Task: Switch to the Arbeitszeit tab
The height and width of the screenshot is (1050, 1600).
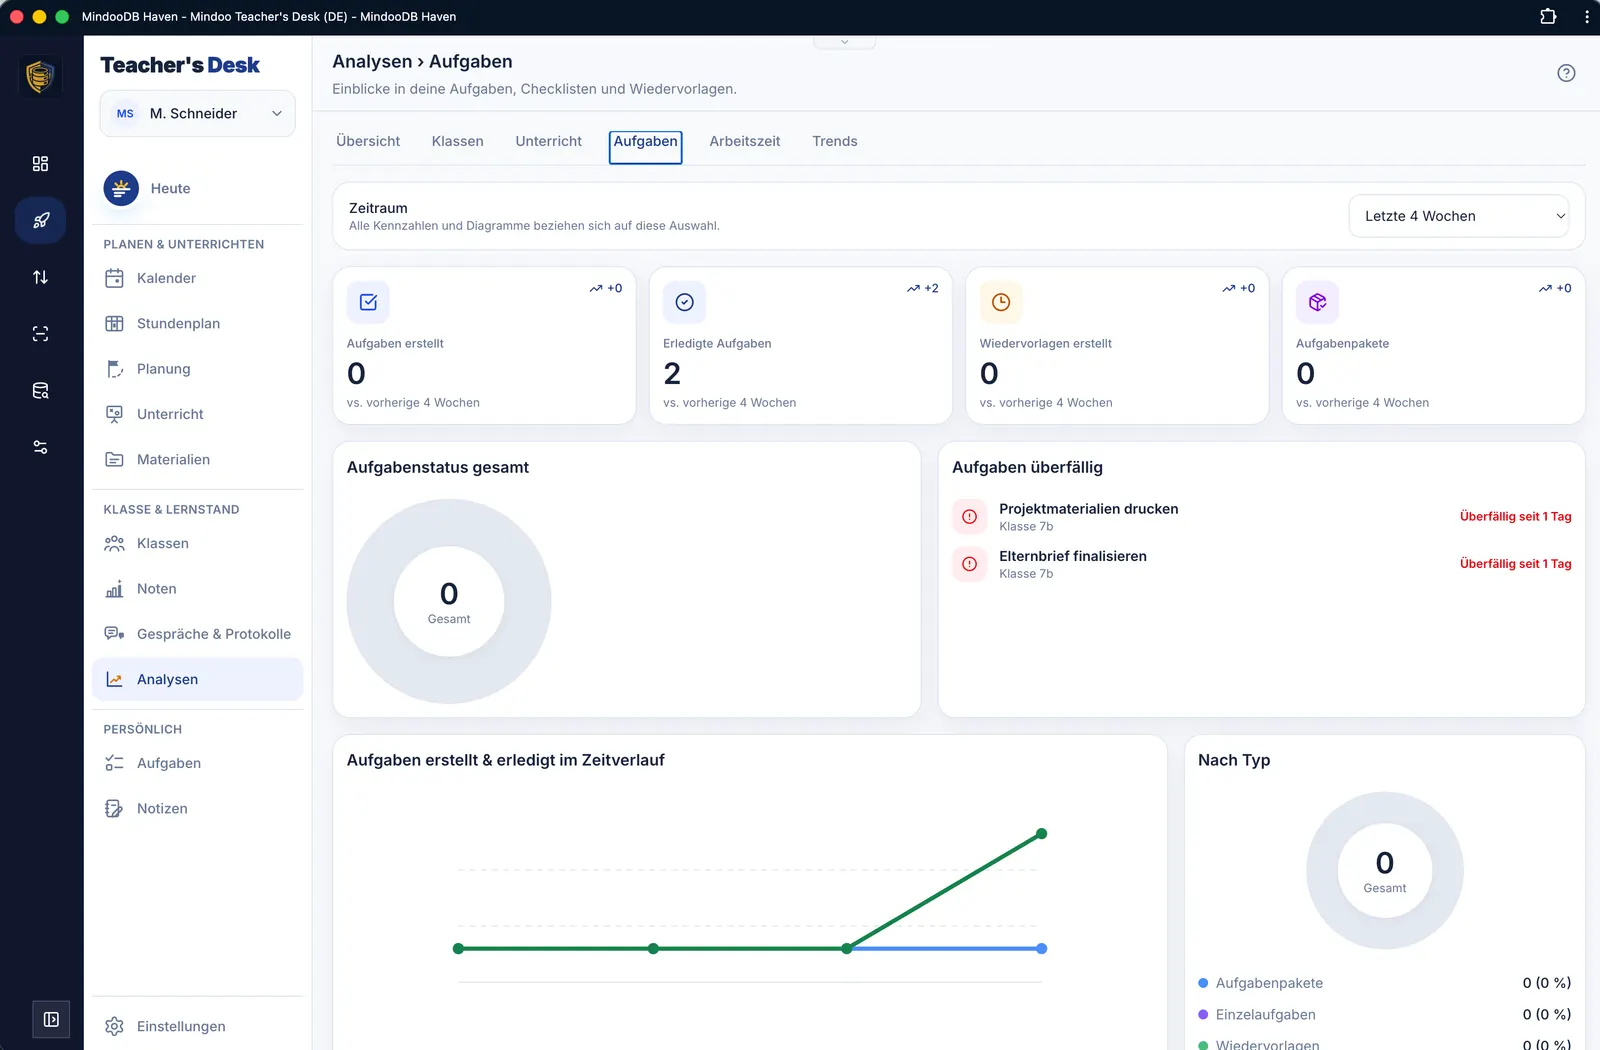Action: (x=745, y=141)
